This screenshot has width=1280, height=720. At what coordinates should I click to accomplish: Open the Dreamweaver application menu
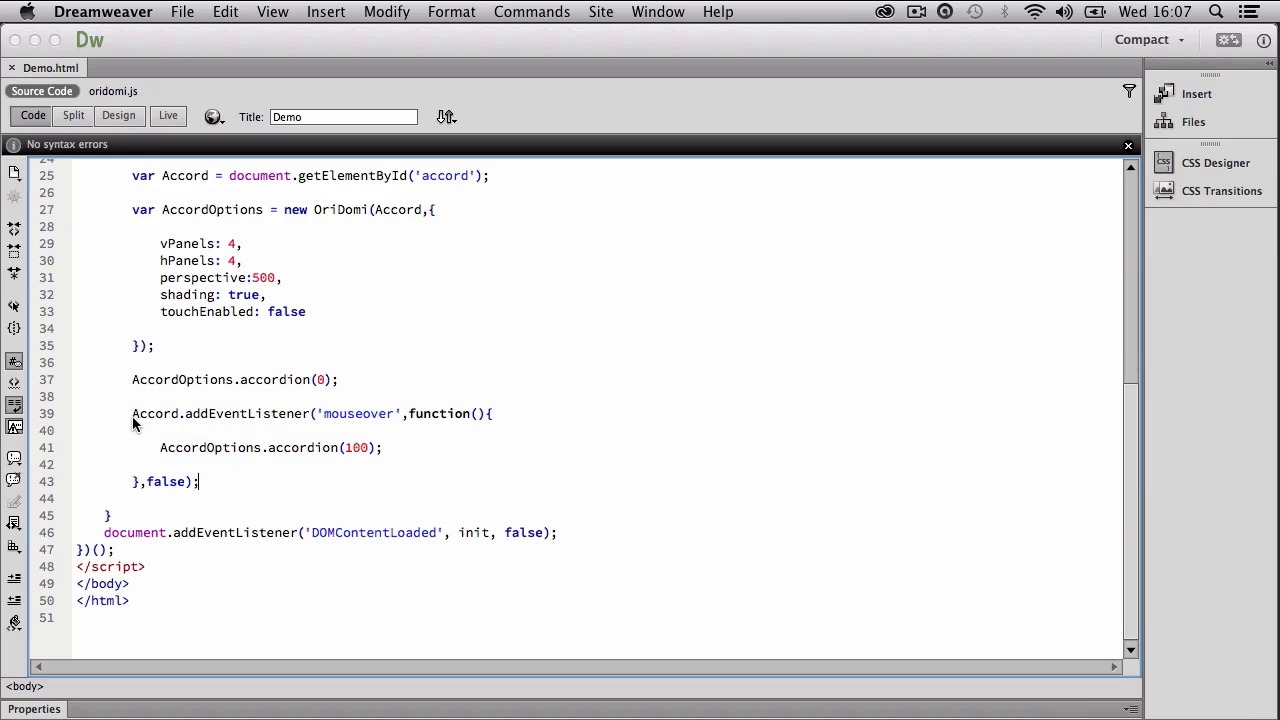[103, 12]
